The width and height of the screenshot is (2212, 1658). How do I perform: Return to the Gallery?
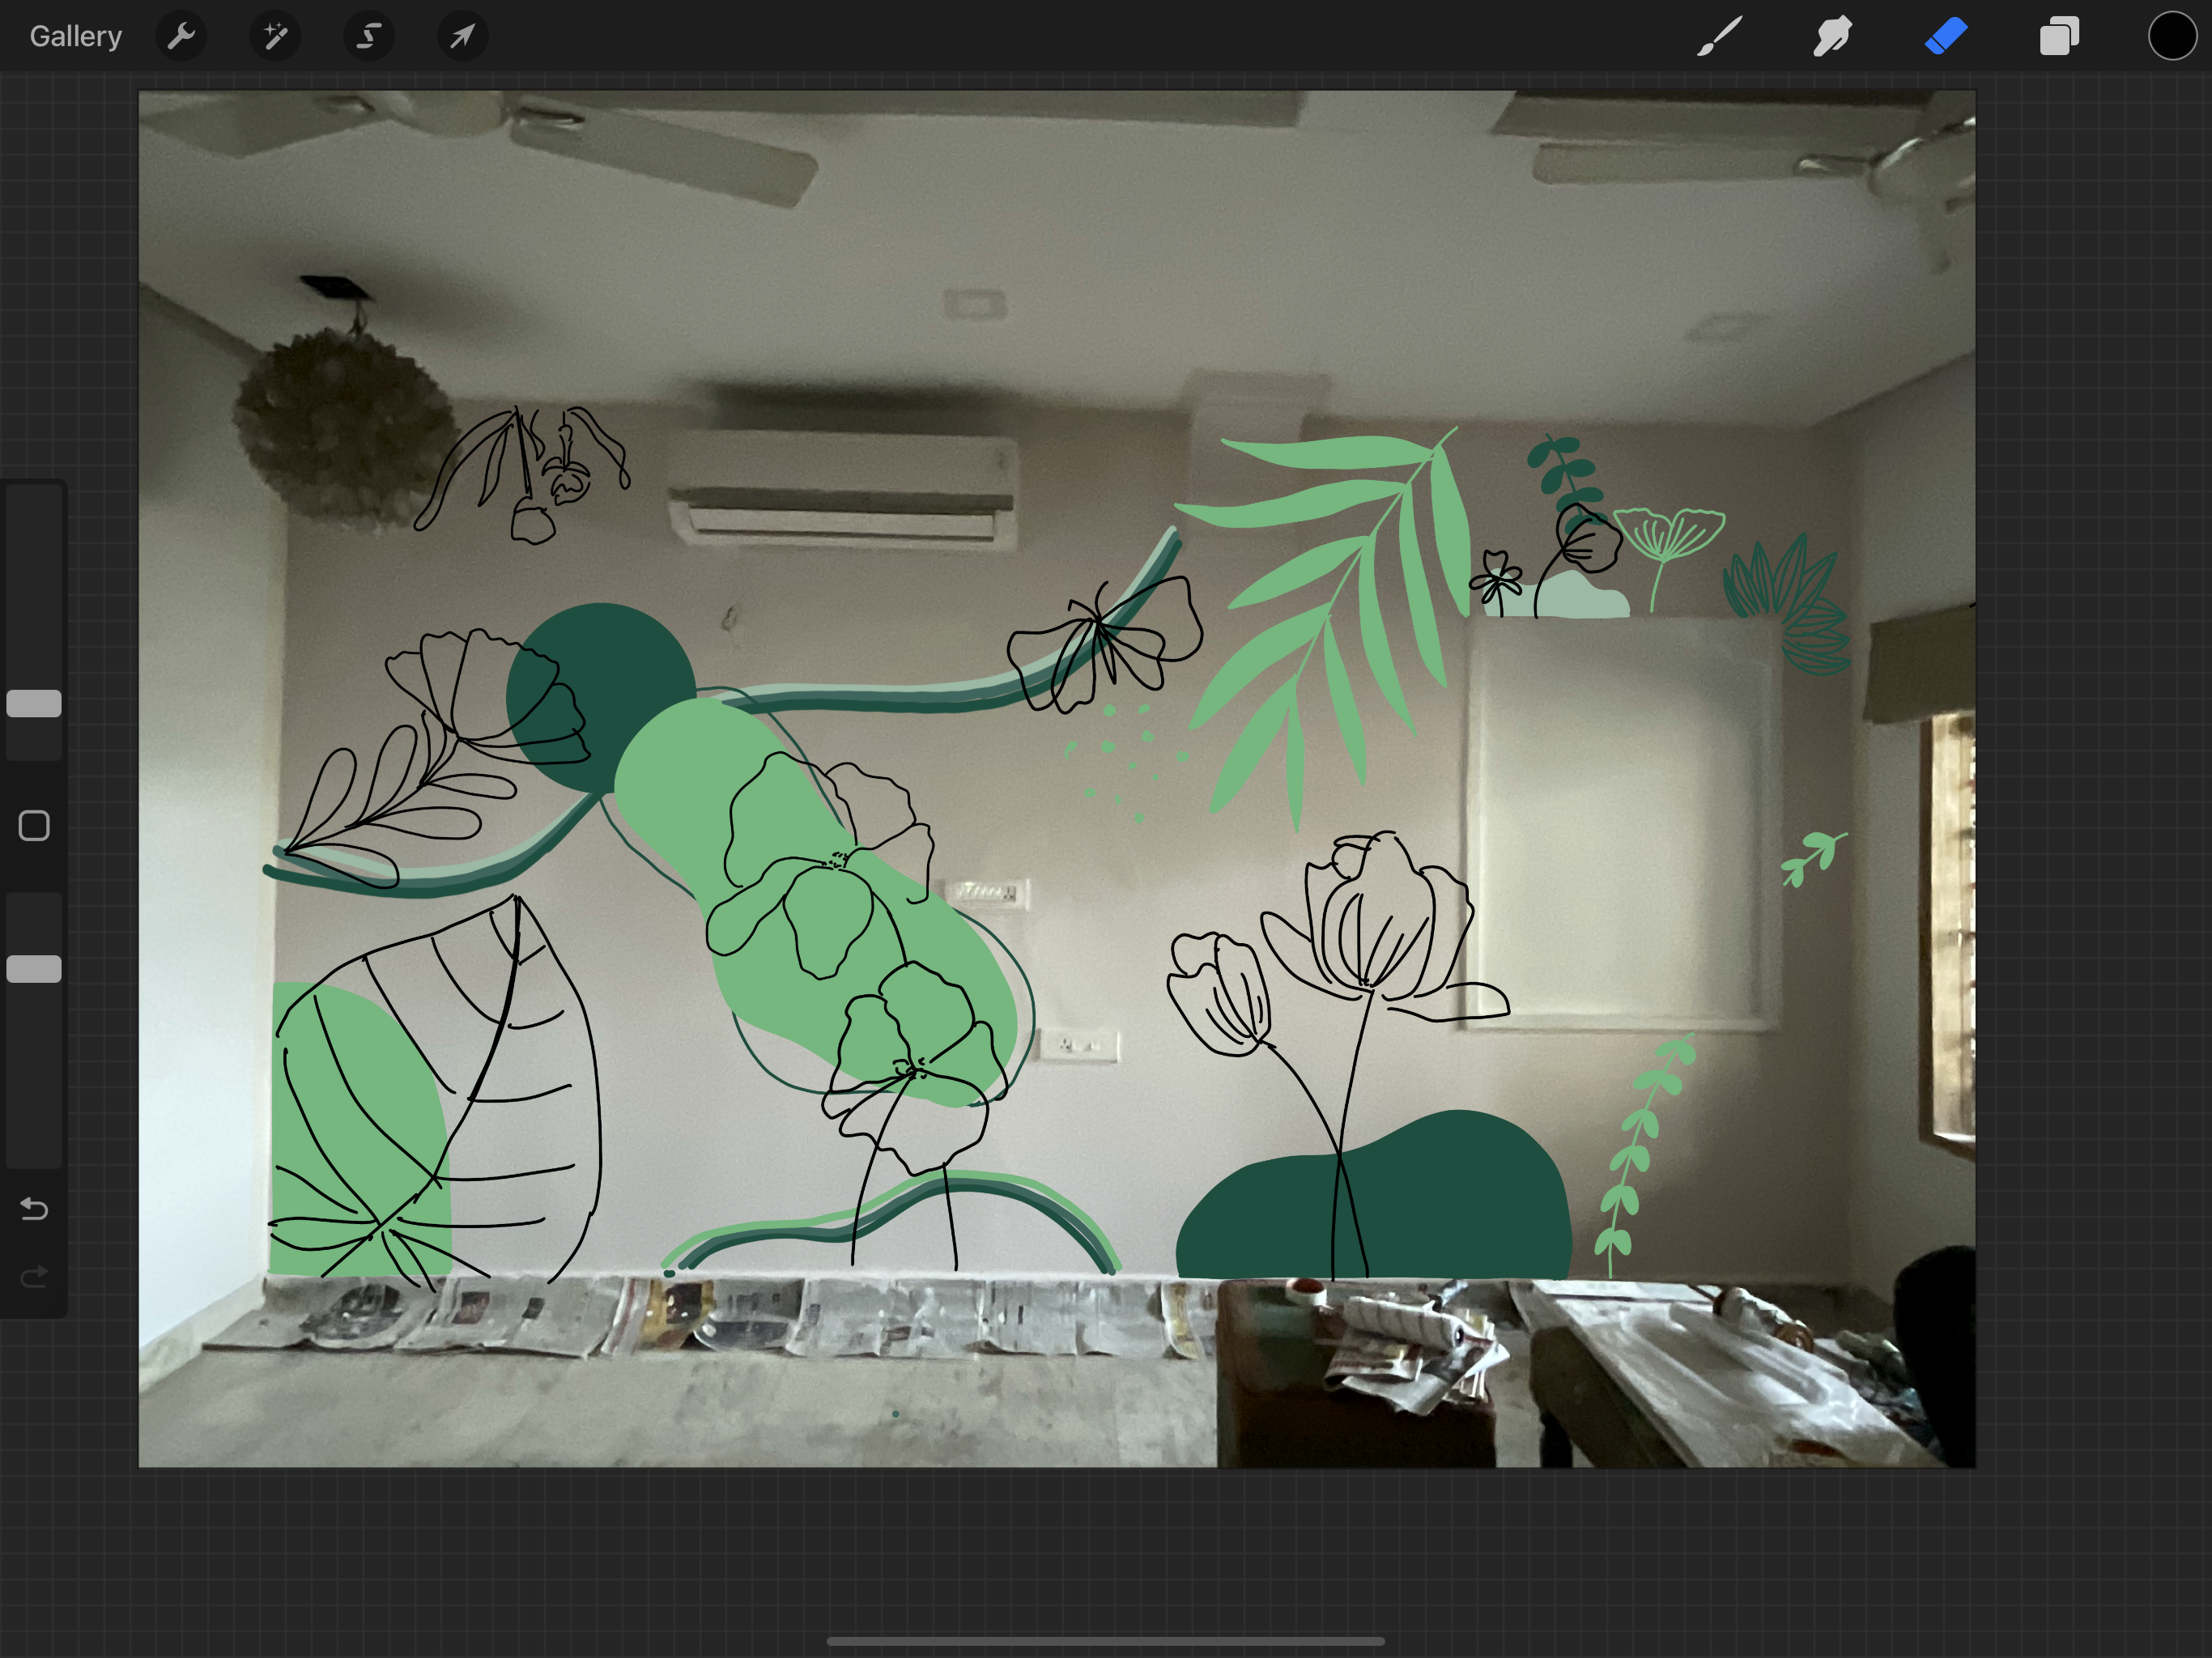[75, 37]
